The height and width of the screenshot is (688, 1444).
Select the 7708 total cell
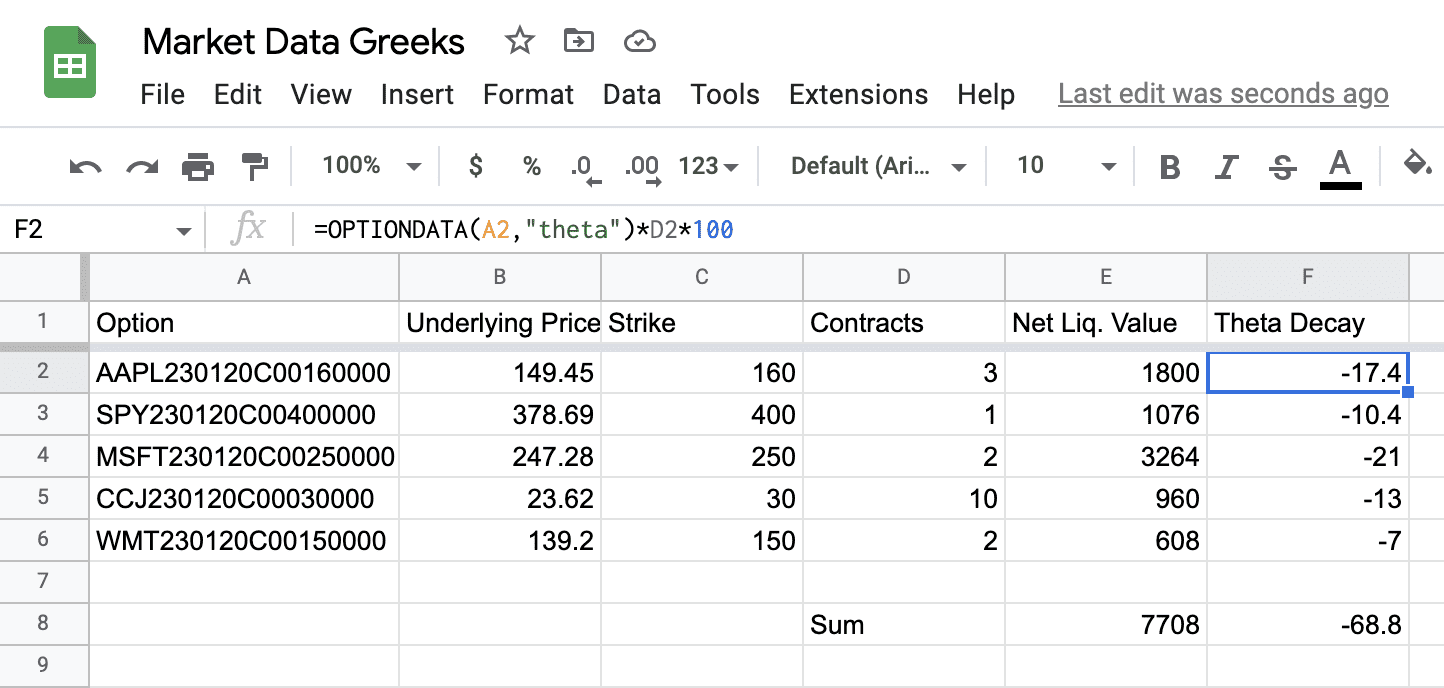pyautogui.click(x=1106, y=625)
